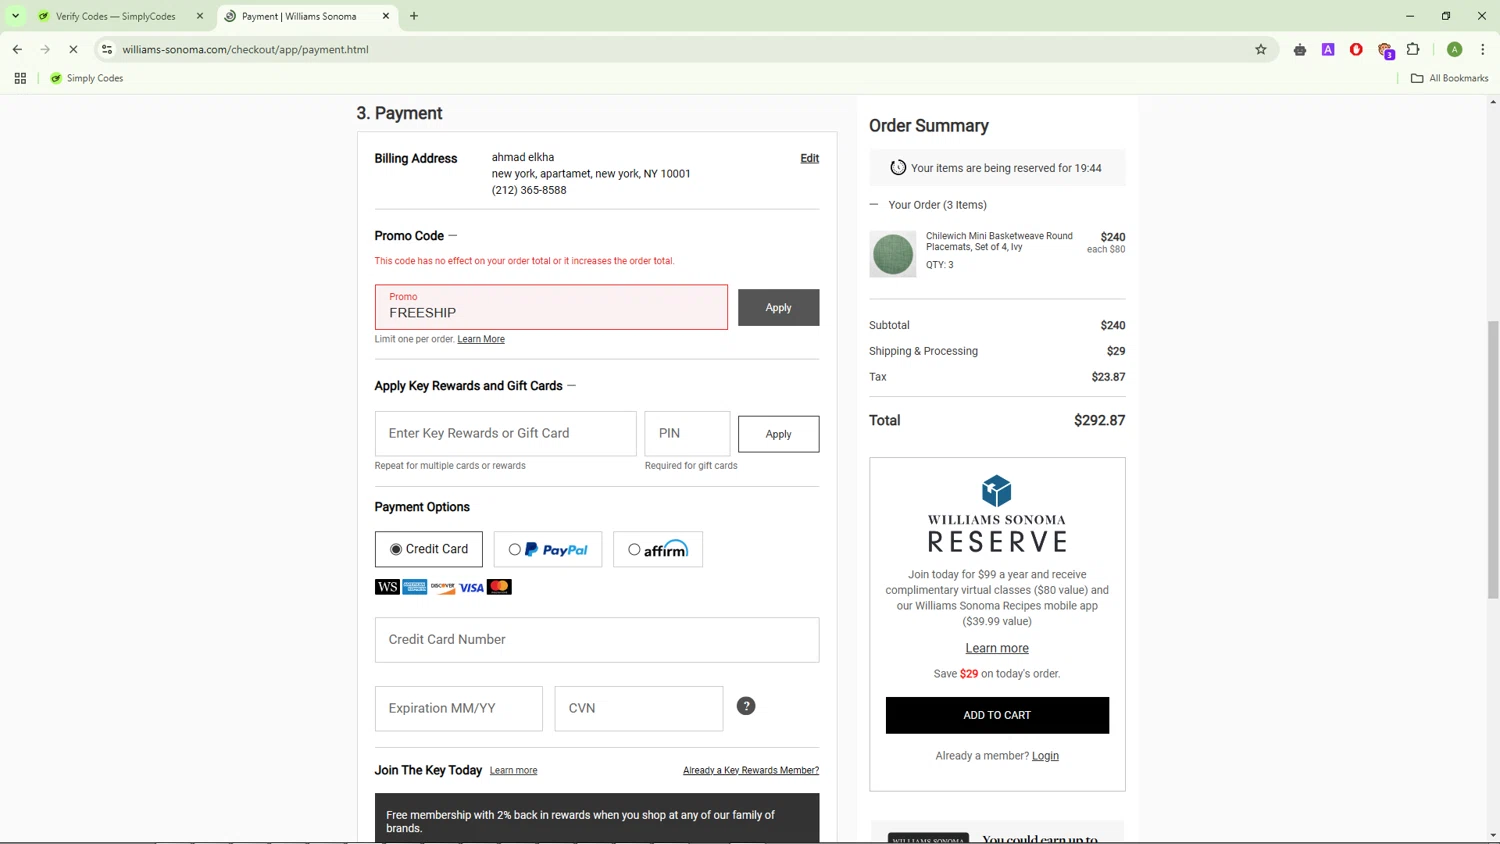Focus the address bar URL
The width and height of the screenshot is (1500, 844).
point(245,49)
